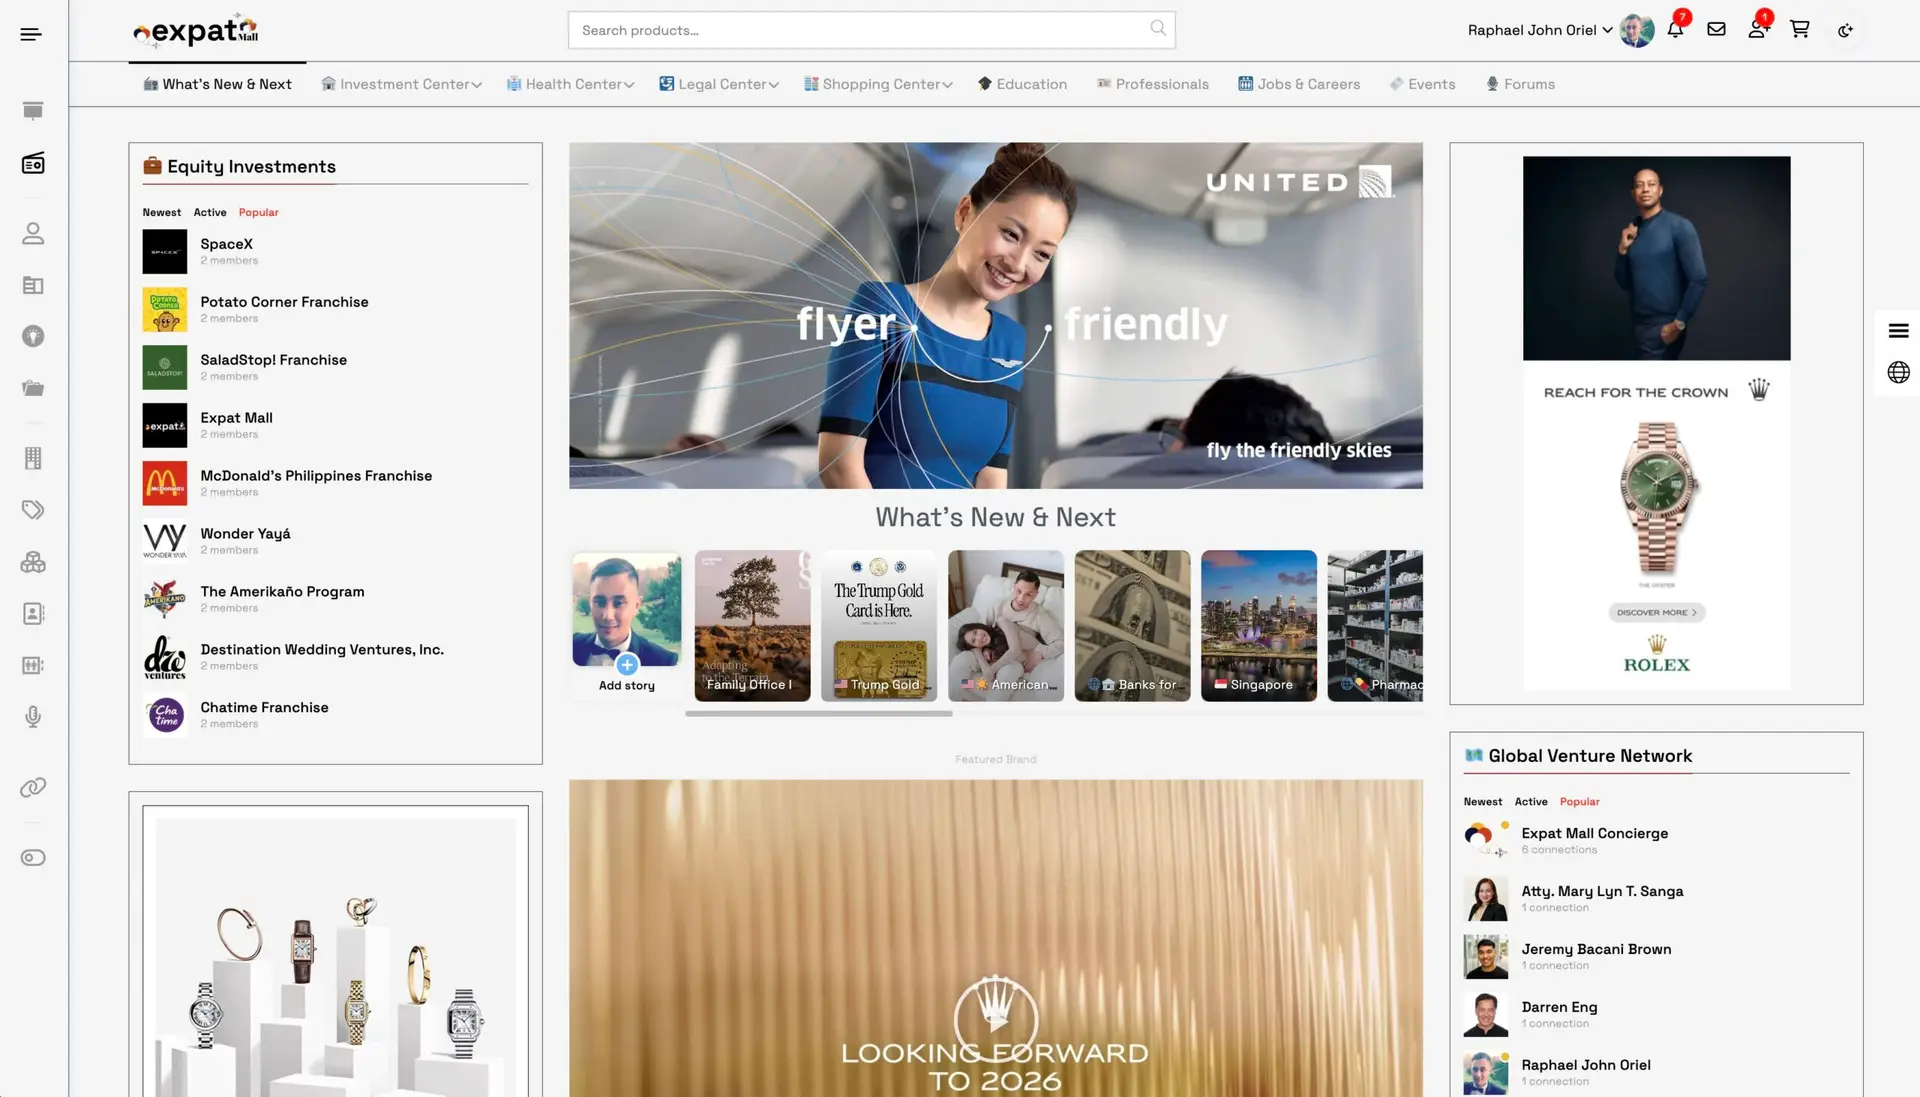
Task: Click the Expat Mall logo
Action: pyautogui.click(x=196, y=31)
